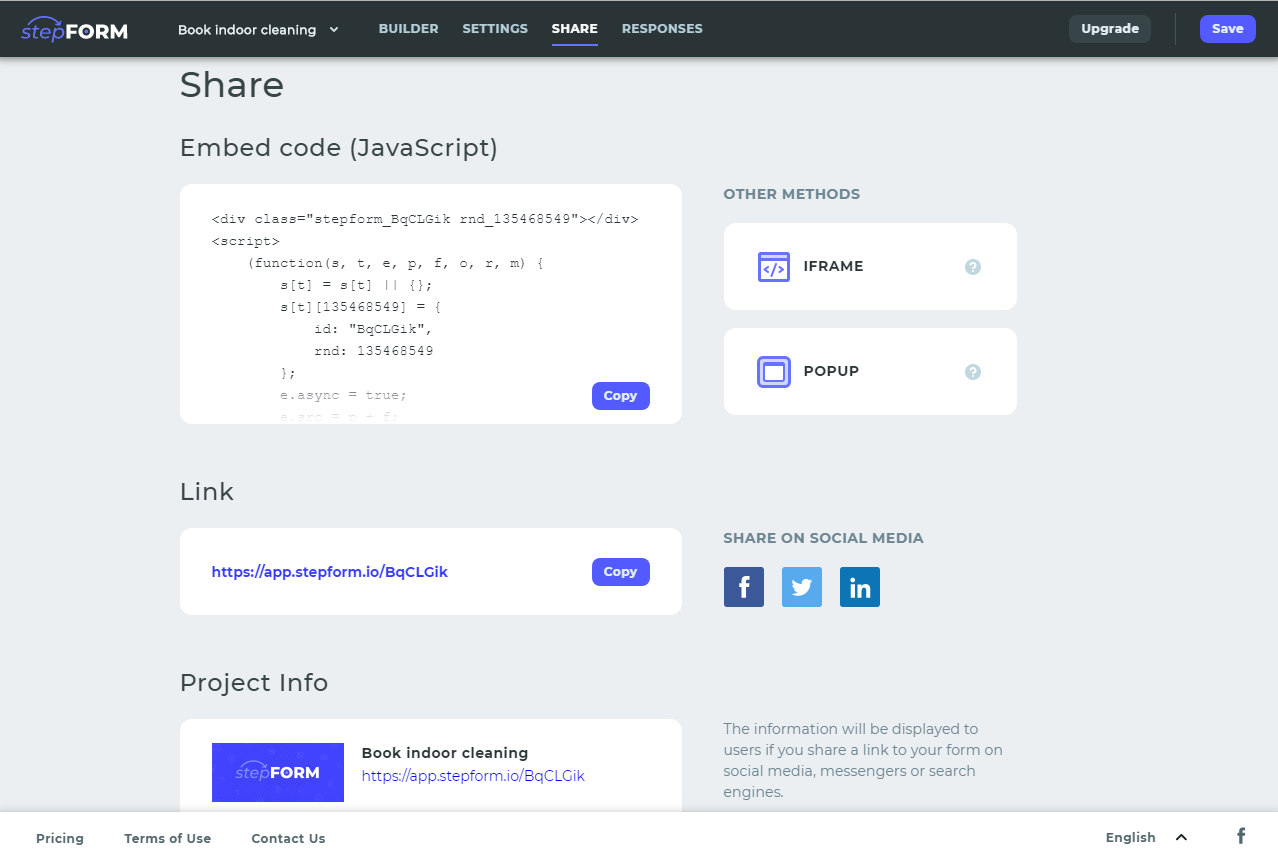Open help tooltip next to POPUP
1278x863 pixels.
click(972, 372)
